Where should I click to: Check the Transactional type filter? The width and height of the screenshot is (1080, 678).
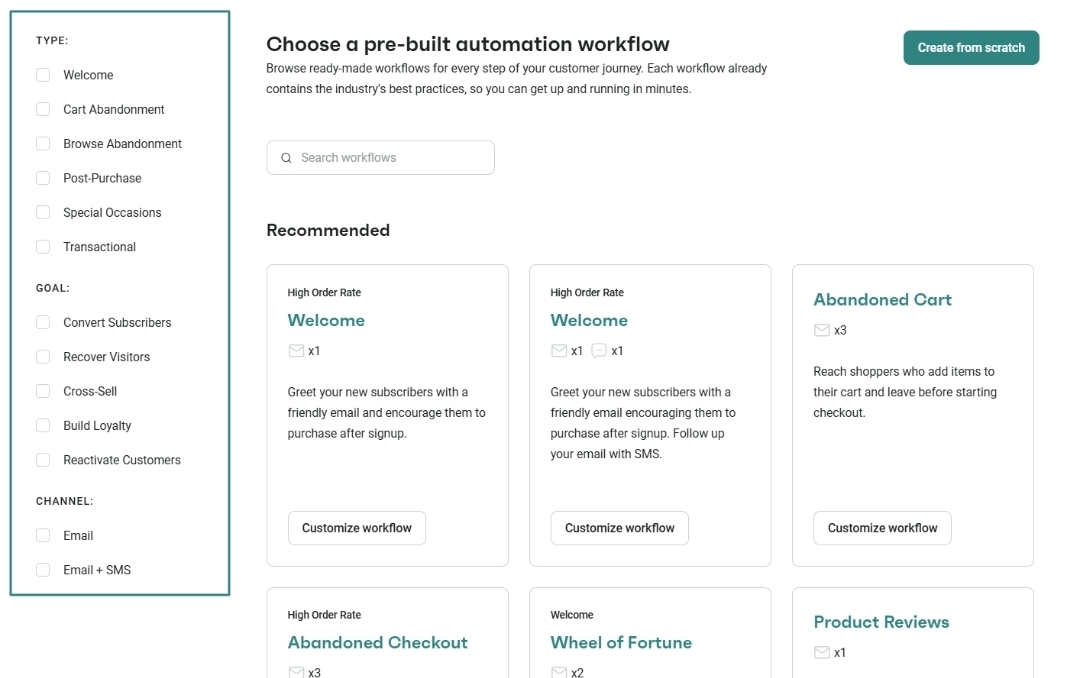(x=43, y=247)
